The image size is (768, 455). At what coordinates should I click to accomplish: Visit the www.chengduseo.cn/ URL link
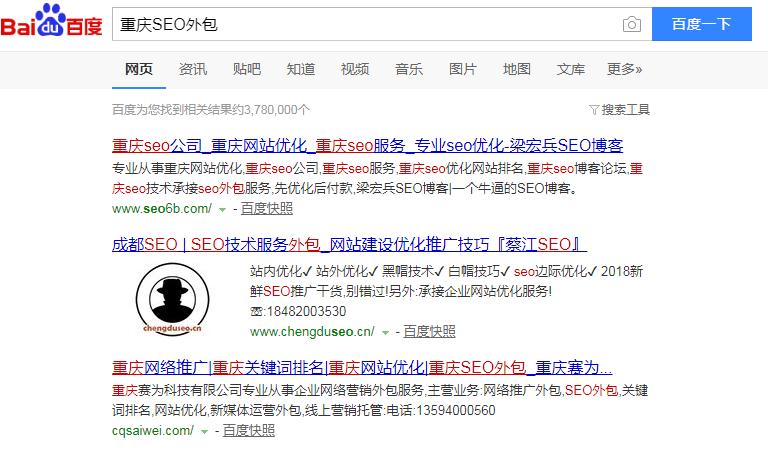point(312,332)
